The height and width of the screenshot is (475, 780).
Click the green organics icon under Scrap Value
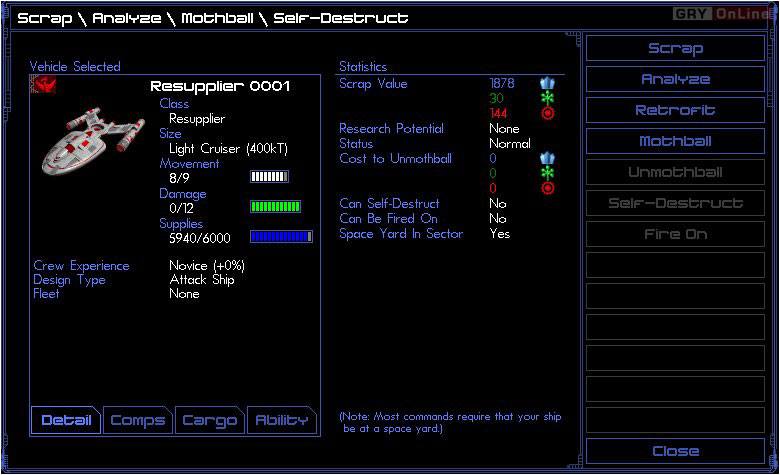[x=546, y=99]
